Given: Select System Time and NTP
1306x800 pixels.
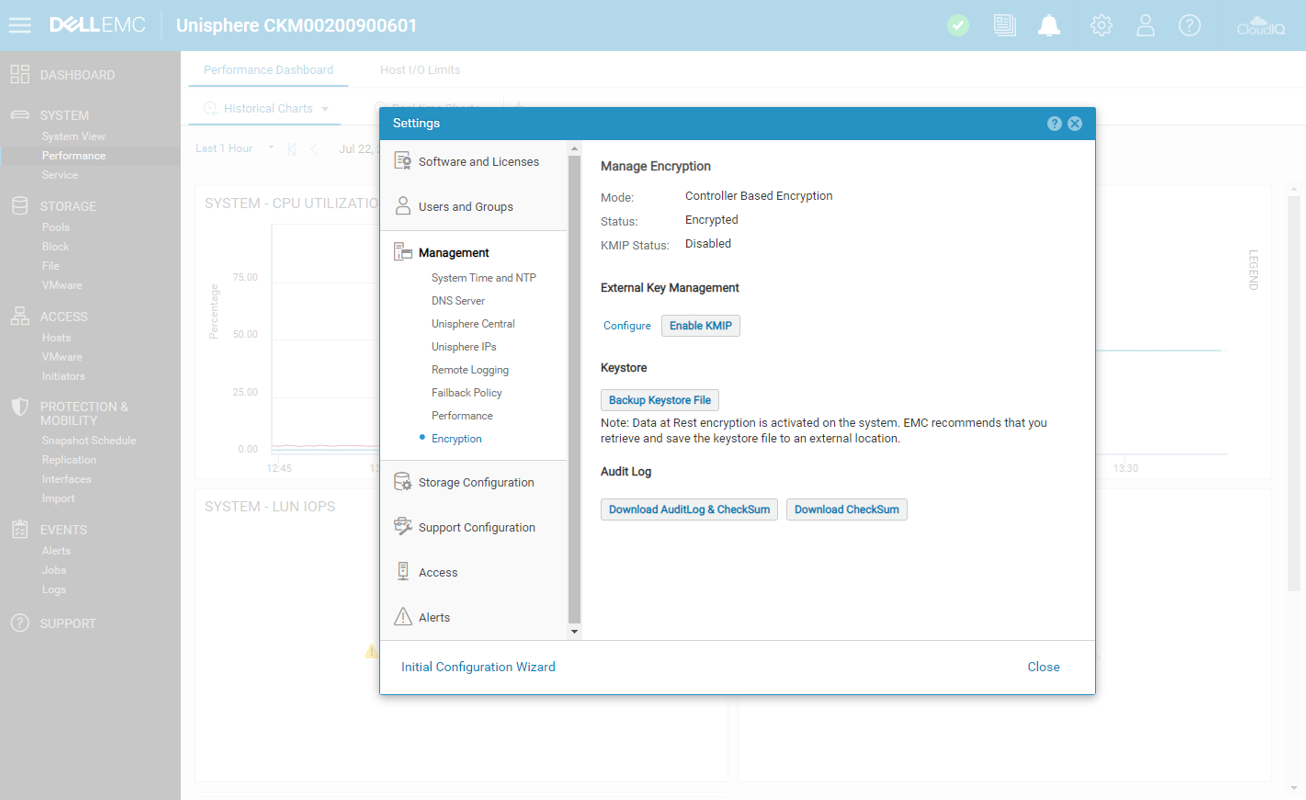Looking at the screenshot, I should point(484,278).
